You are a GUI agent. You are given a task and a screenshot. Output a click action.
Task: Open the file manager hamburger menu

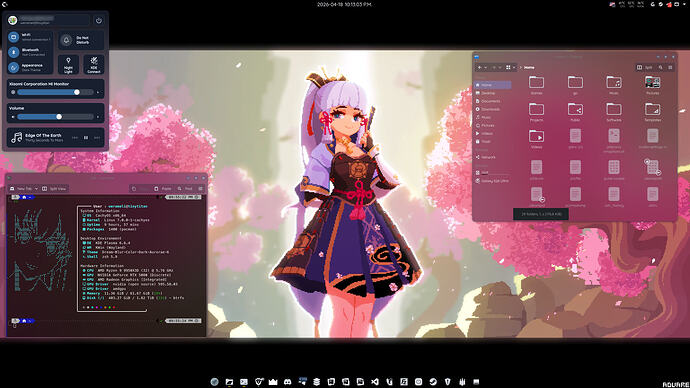click(670, 67)
